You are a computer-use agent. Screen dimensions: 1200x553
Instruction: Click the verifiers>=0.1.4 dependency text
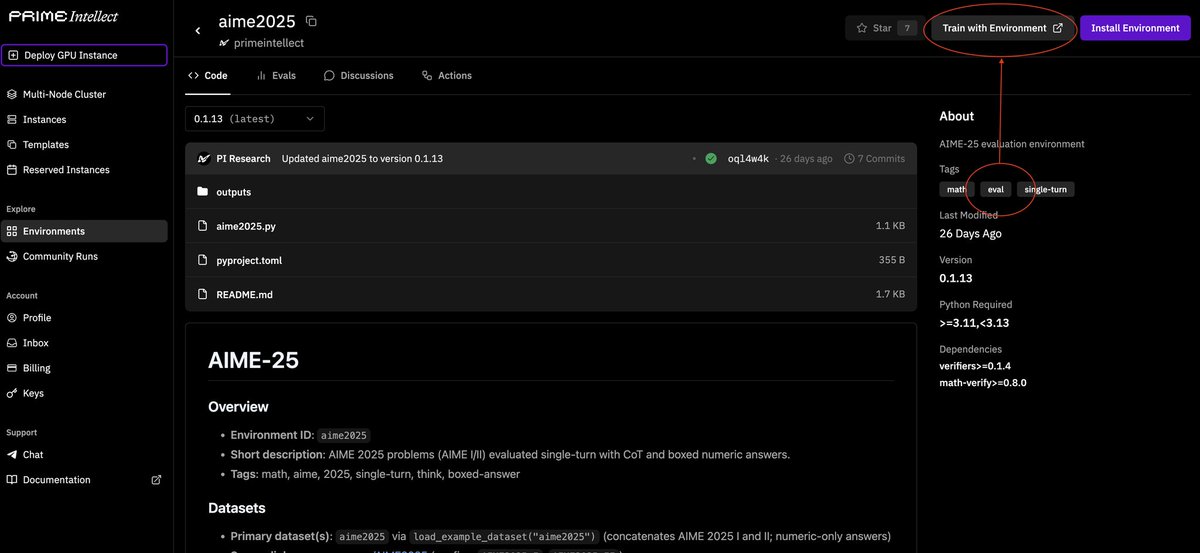[x=975, y=366]
